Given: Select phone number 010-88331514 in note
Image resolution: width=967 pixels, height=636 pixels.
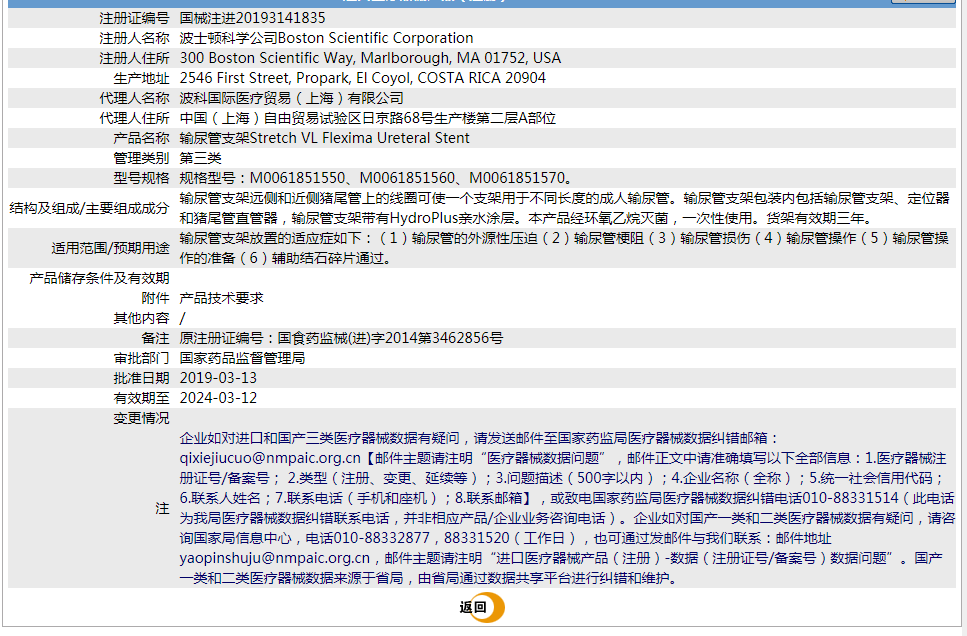Looking at the screenshot, I should (851, 498).
